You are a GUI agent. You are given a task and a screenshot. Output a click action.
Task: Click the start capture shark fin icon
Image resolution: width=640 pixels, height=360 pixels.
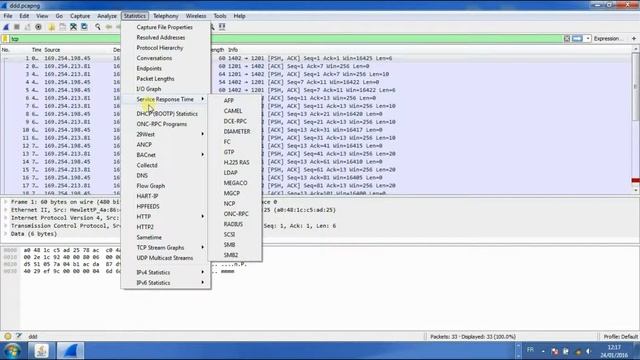pos(6,27)
